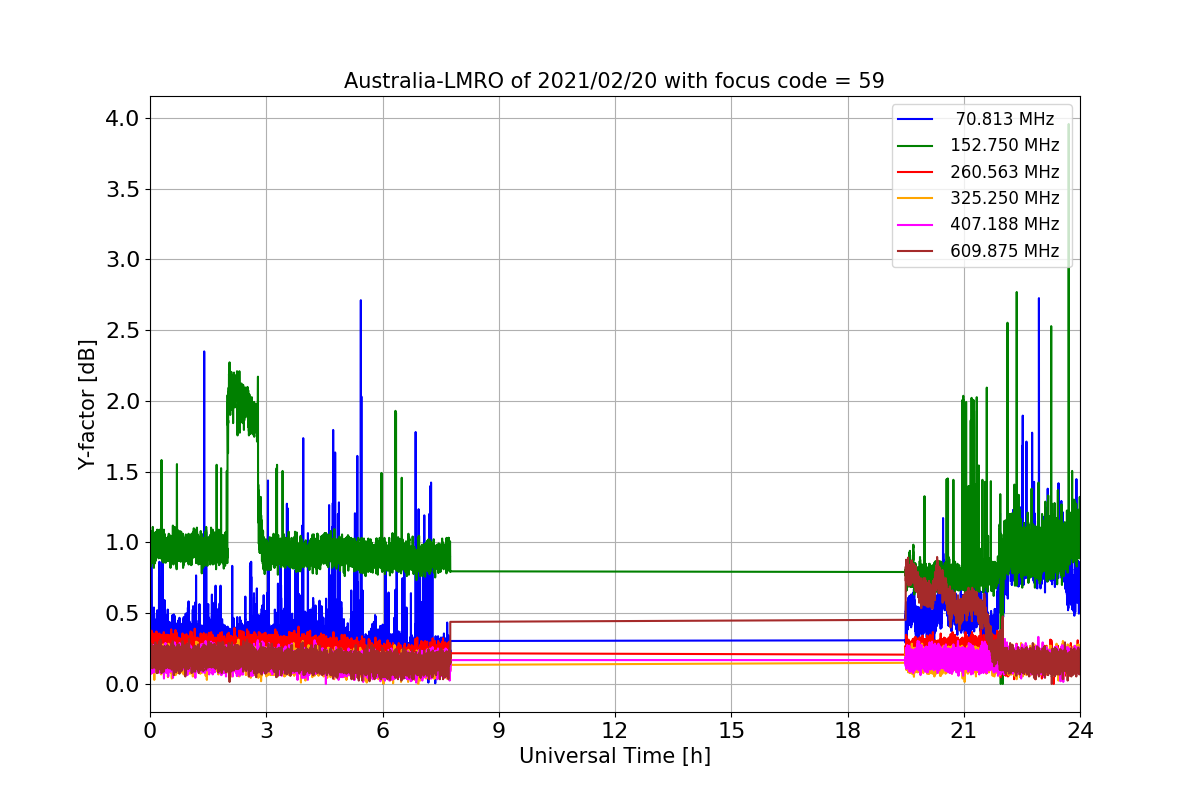
Task: Select the 152.750 MHz legend label
Action: coord(1004,146)
